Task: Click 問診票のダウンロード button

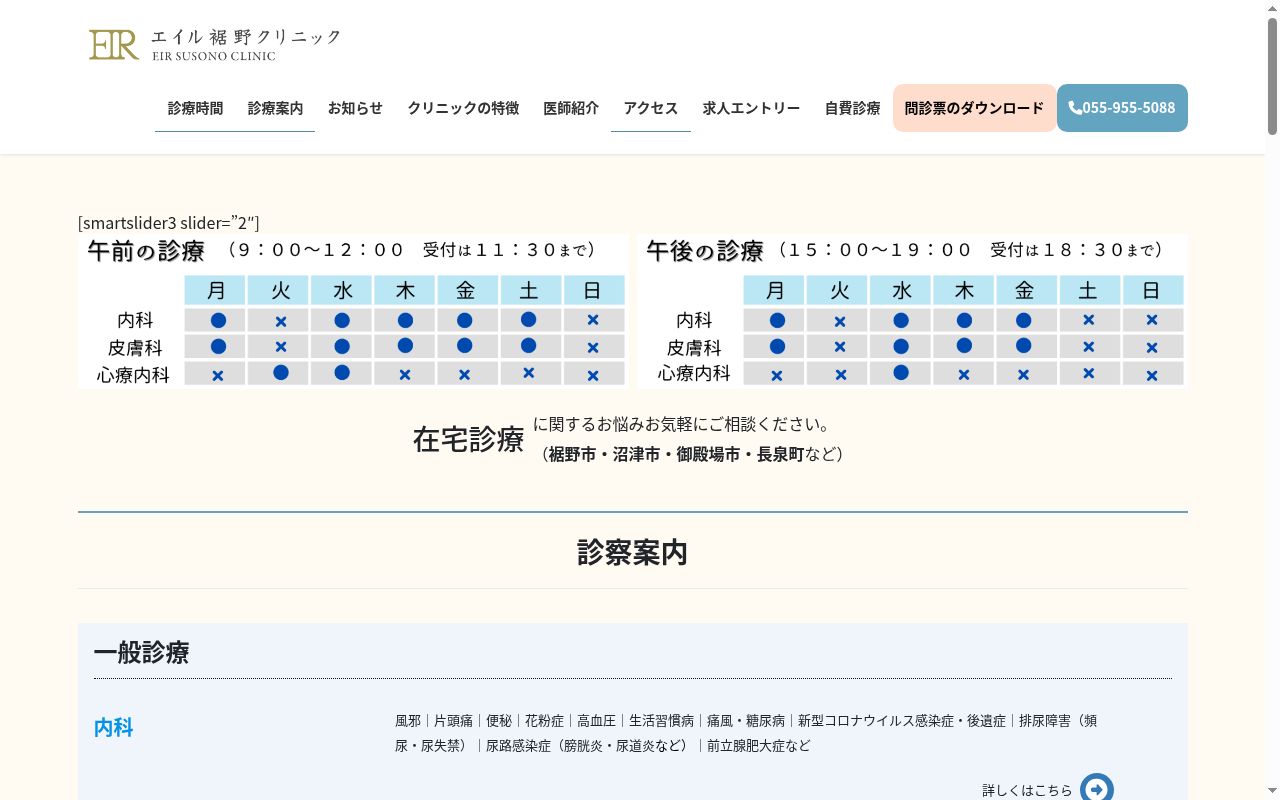Action: 974,108
